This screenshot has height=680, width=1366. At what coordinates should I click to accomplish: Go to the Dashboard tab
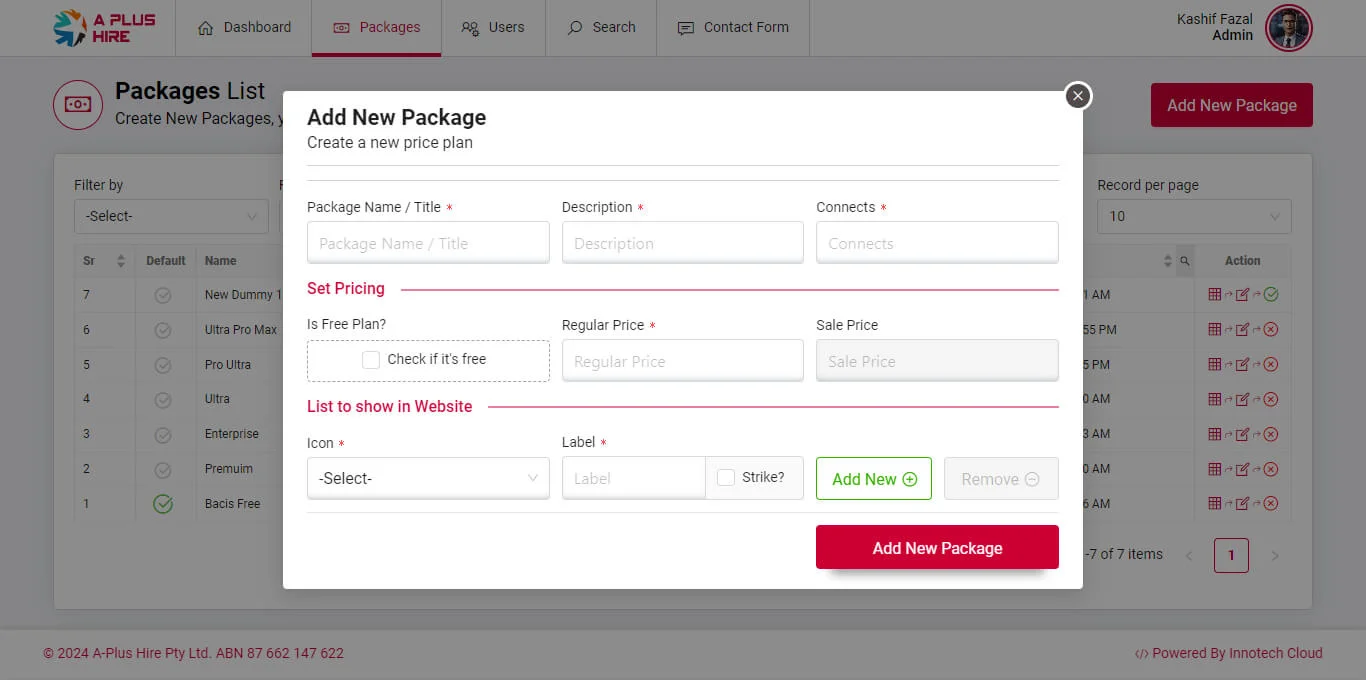[244, 28]
